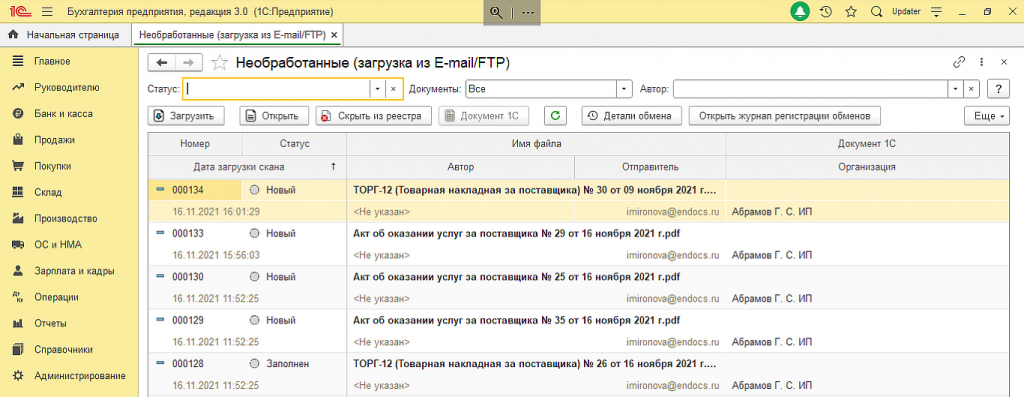Click the green refresh list icon

(x=555, y=116)
